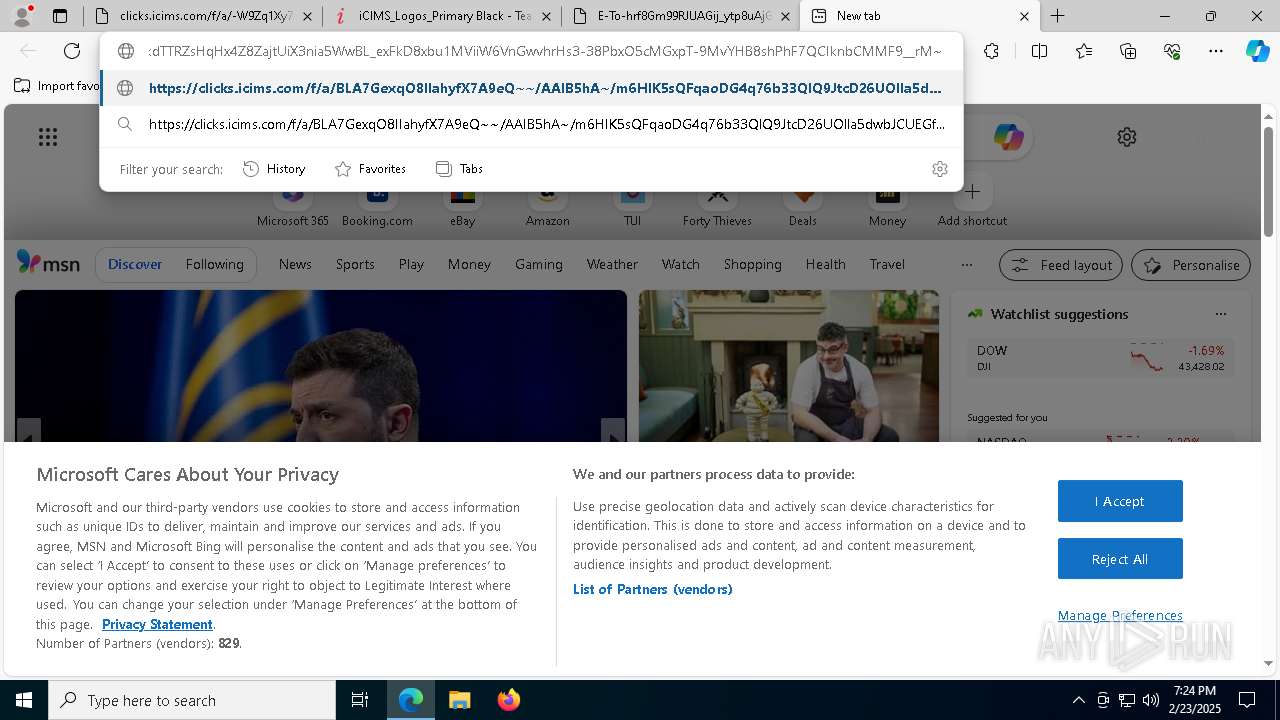Close the New tab tab

1024,16
